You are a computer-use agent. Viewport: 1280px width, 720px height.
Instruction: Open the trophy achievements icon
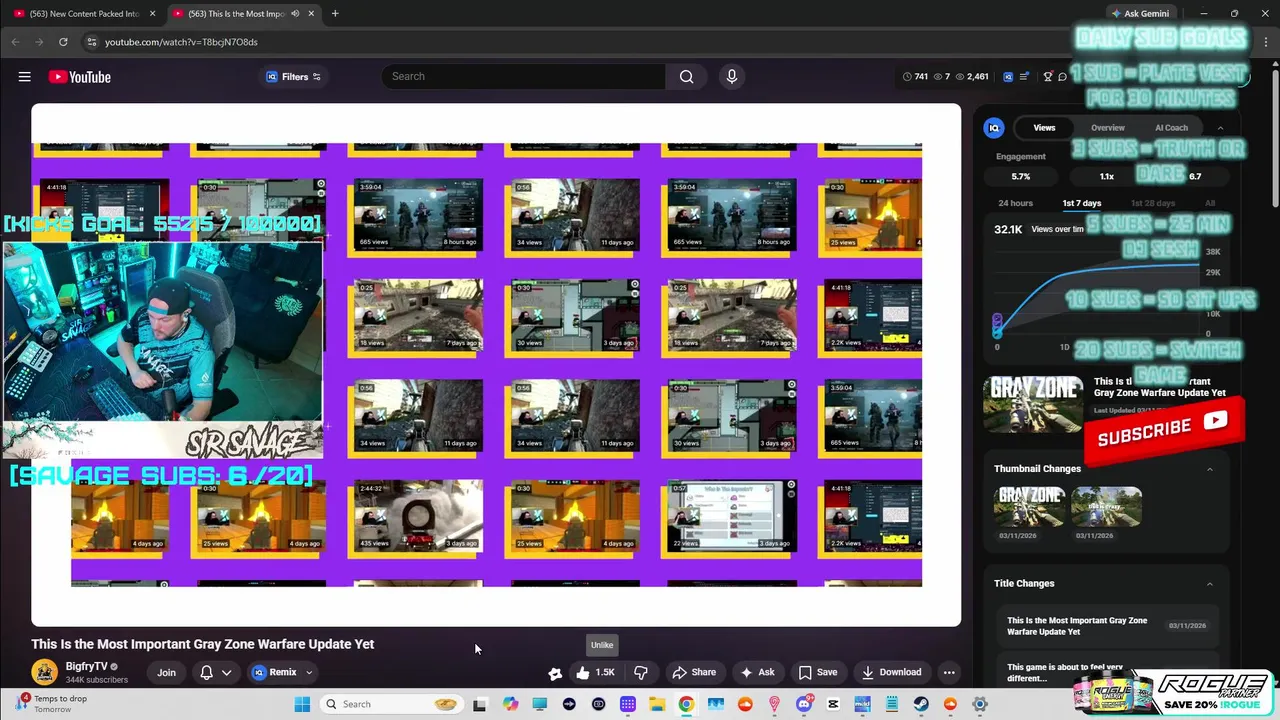pyautogui.click(x=1047, y=77)
